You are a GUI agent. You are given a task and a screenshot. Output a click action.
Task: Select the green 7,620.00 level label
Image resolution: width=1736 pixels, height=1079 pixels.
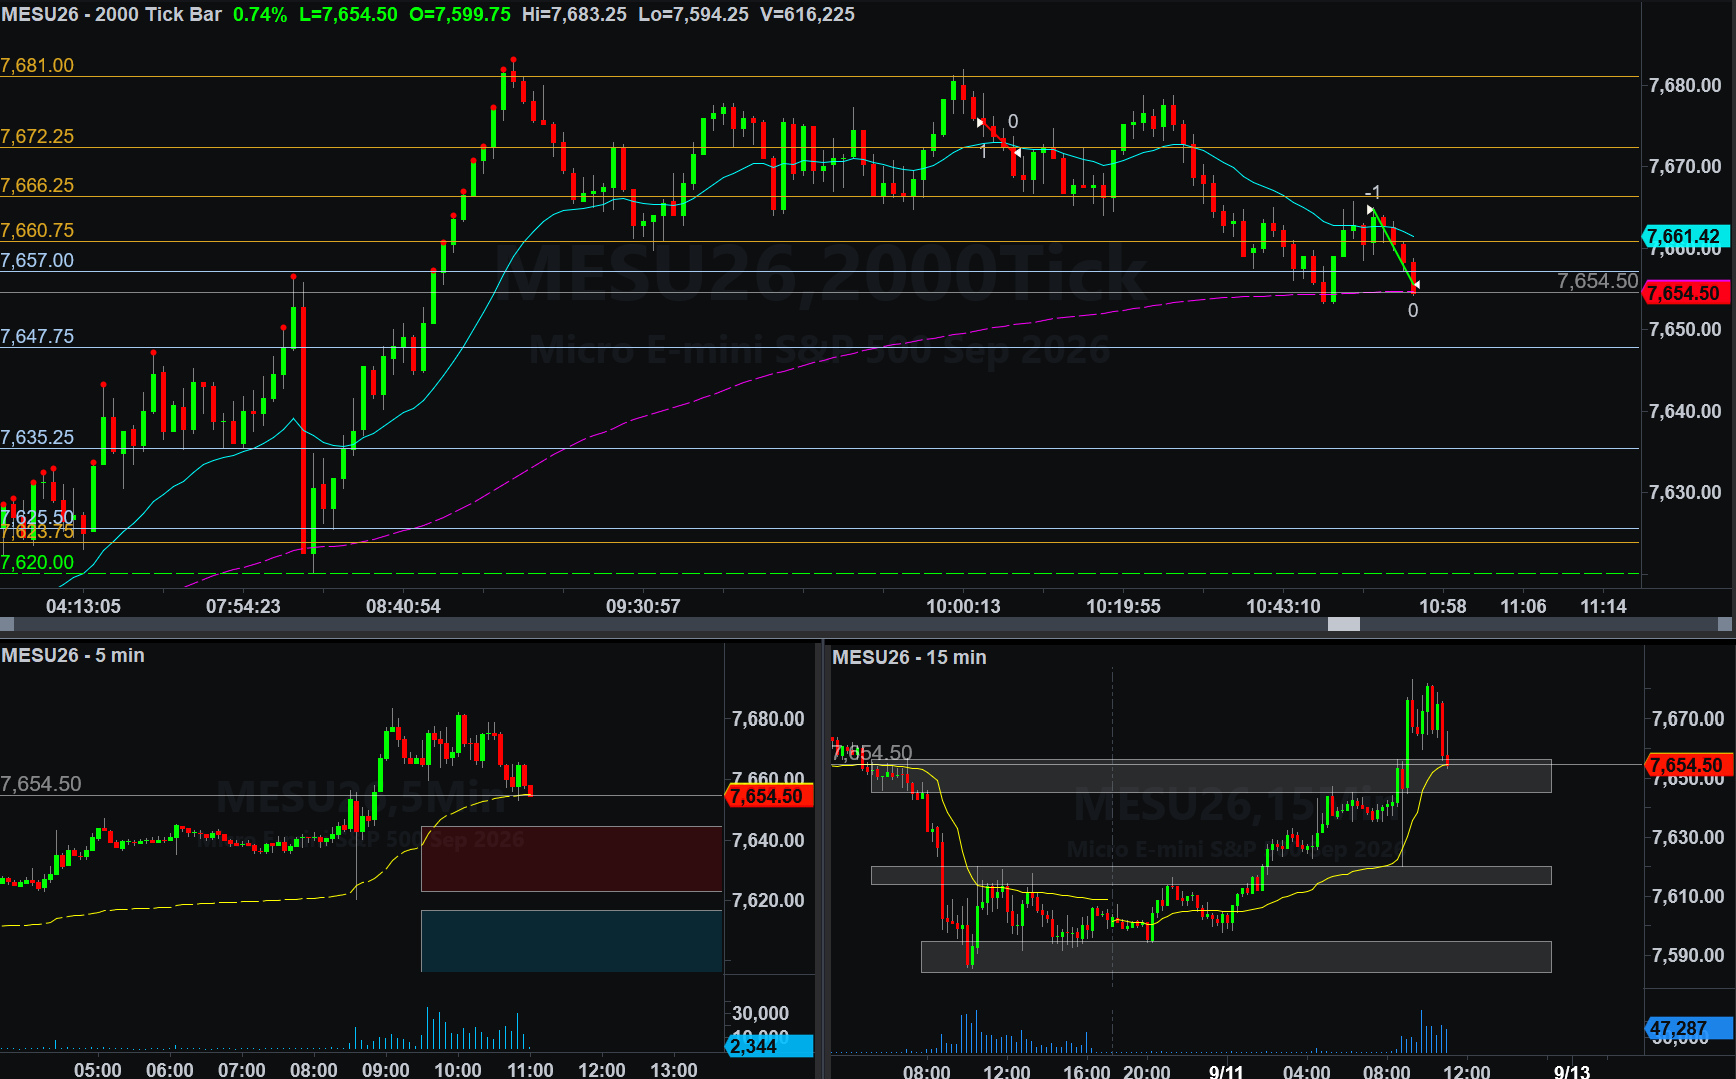tap(37, 562)
